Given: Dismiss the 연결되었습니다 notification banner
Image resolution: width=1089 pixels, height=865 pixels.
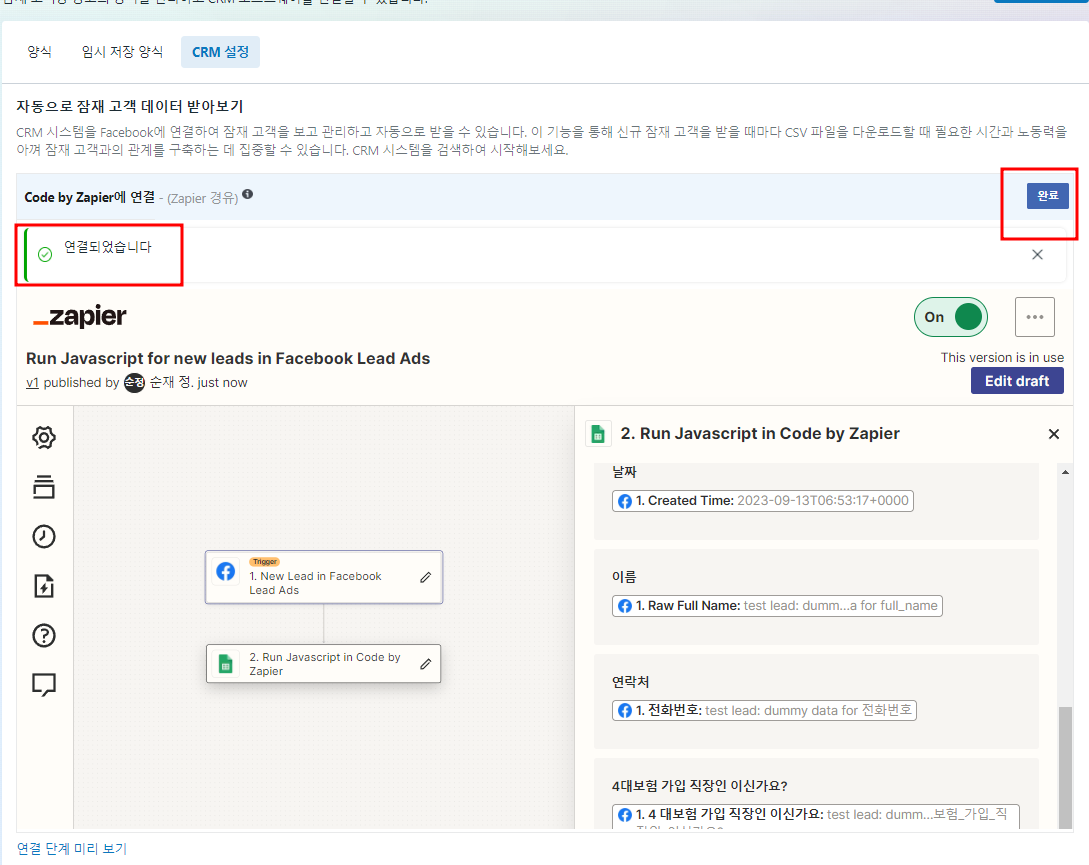Looking at the screenshot, I should point(1037,255).
